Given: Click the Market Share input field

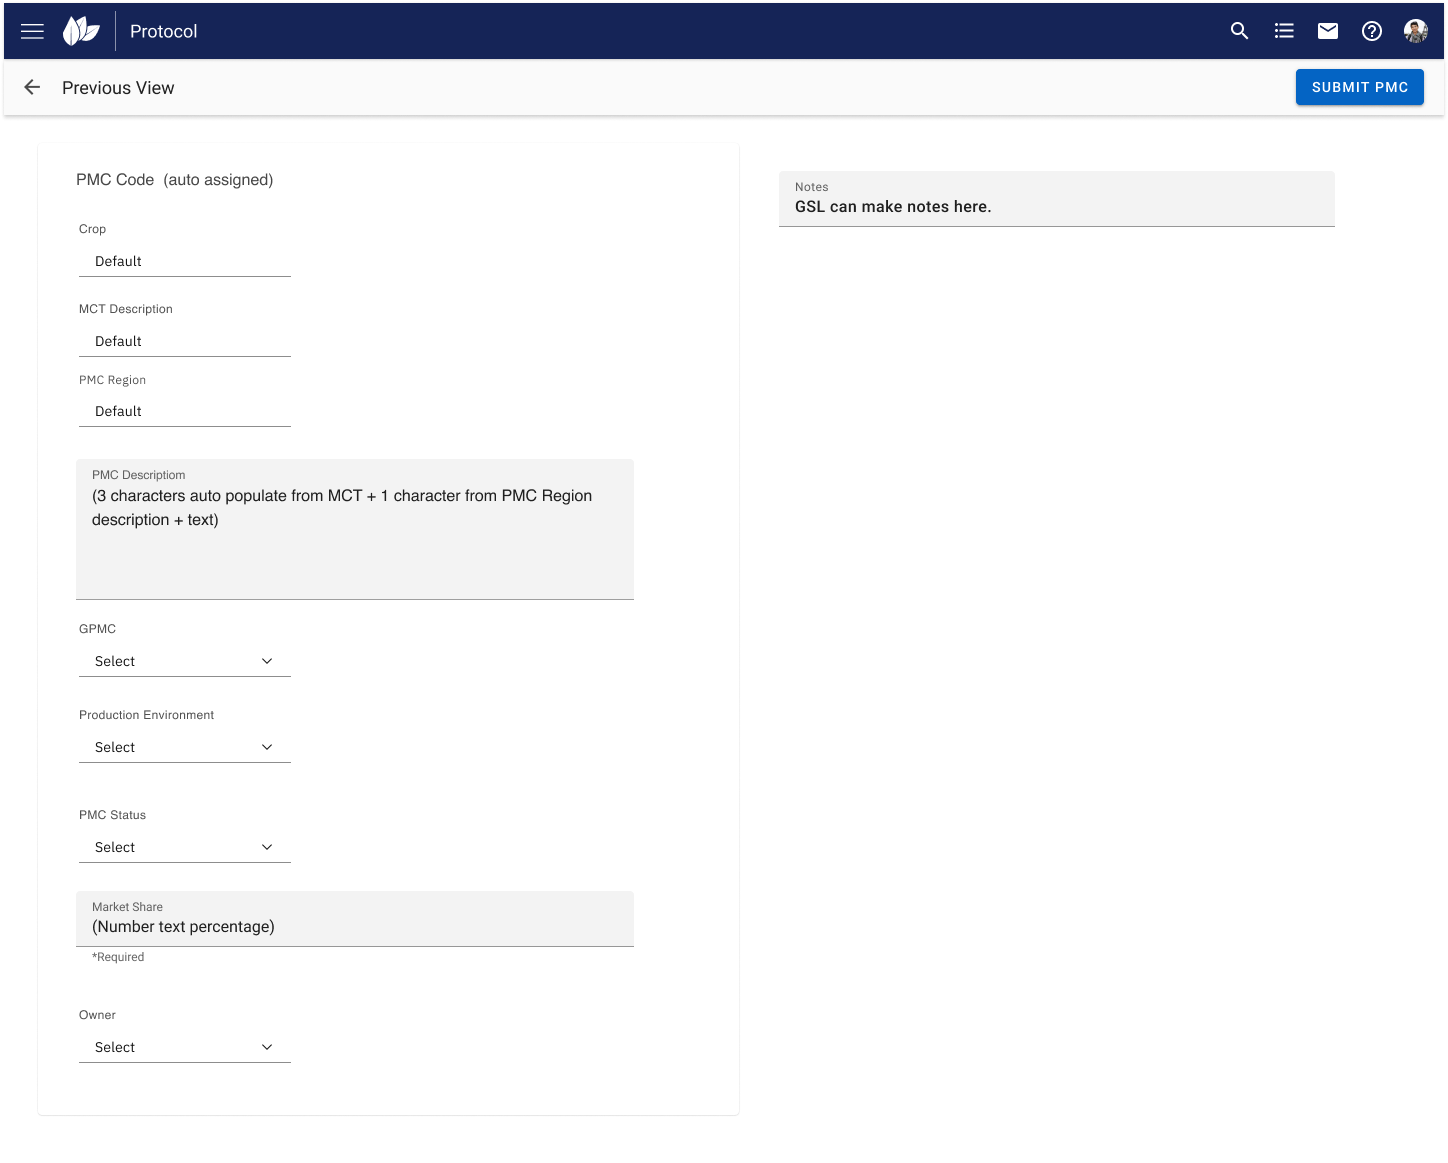Looking at the screenshot, I should 354,926.
